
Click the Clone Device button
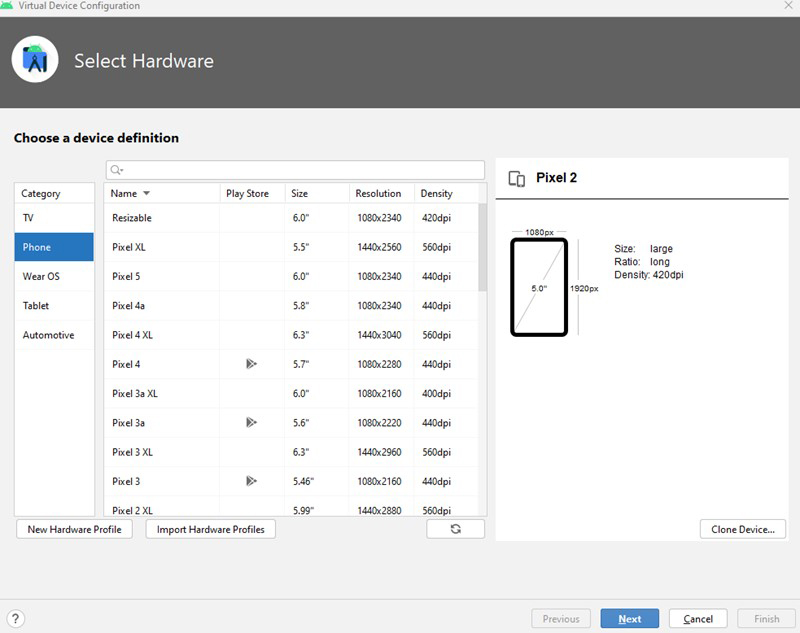click(x=743, y=529)
